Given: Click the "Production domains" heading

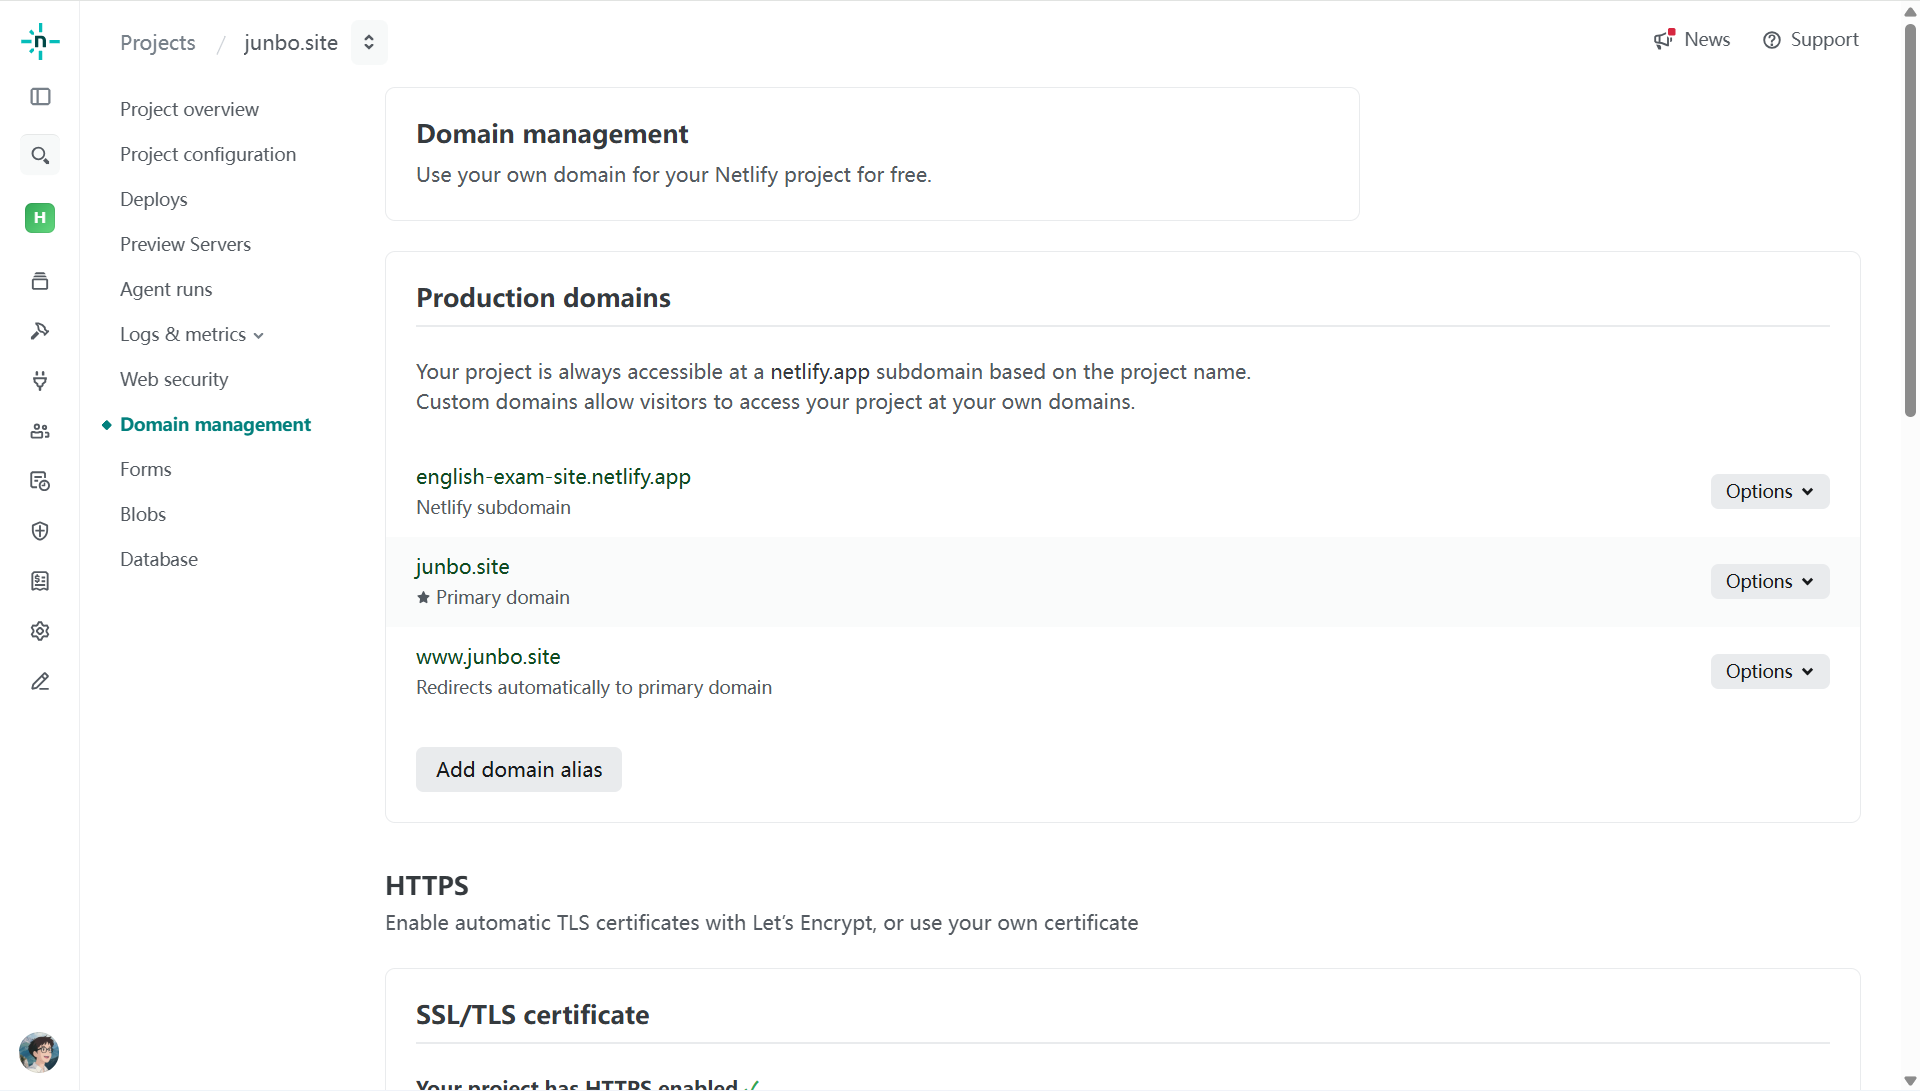Looking at the screenshot, I should click(x=543, y=298).
